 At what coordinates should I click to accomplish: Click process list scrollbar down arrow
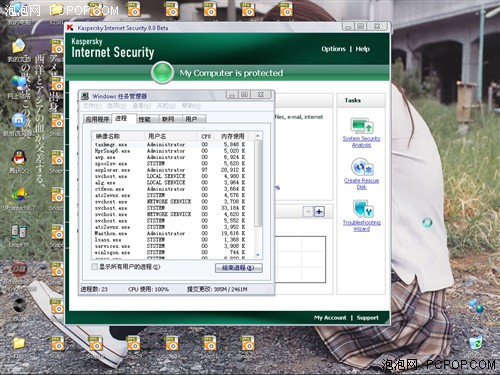coord(257,255)
